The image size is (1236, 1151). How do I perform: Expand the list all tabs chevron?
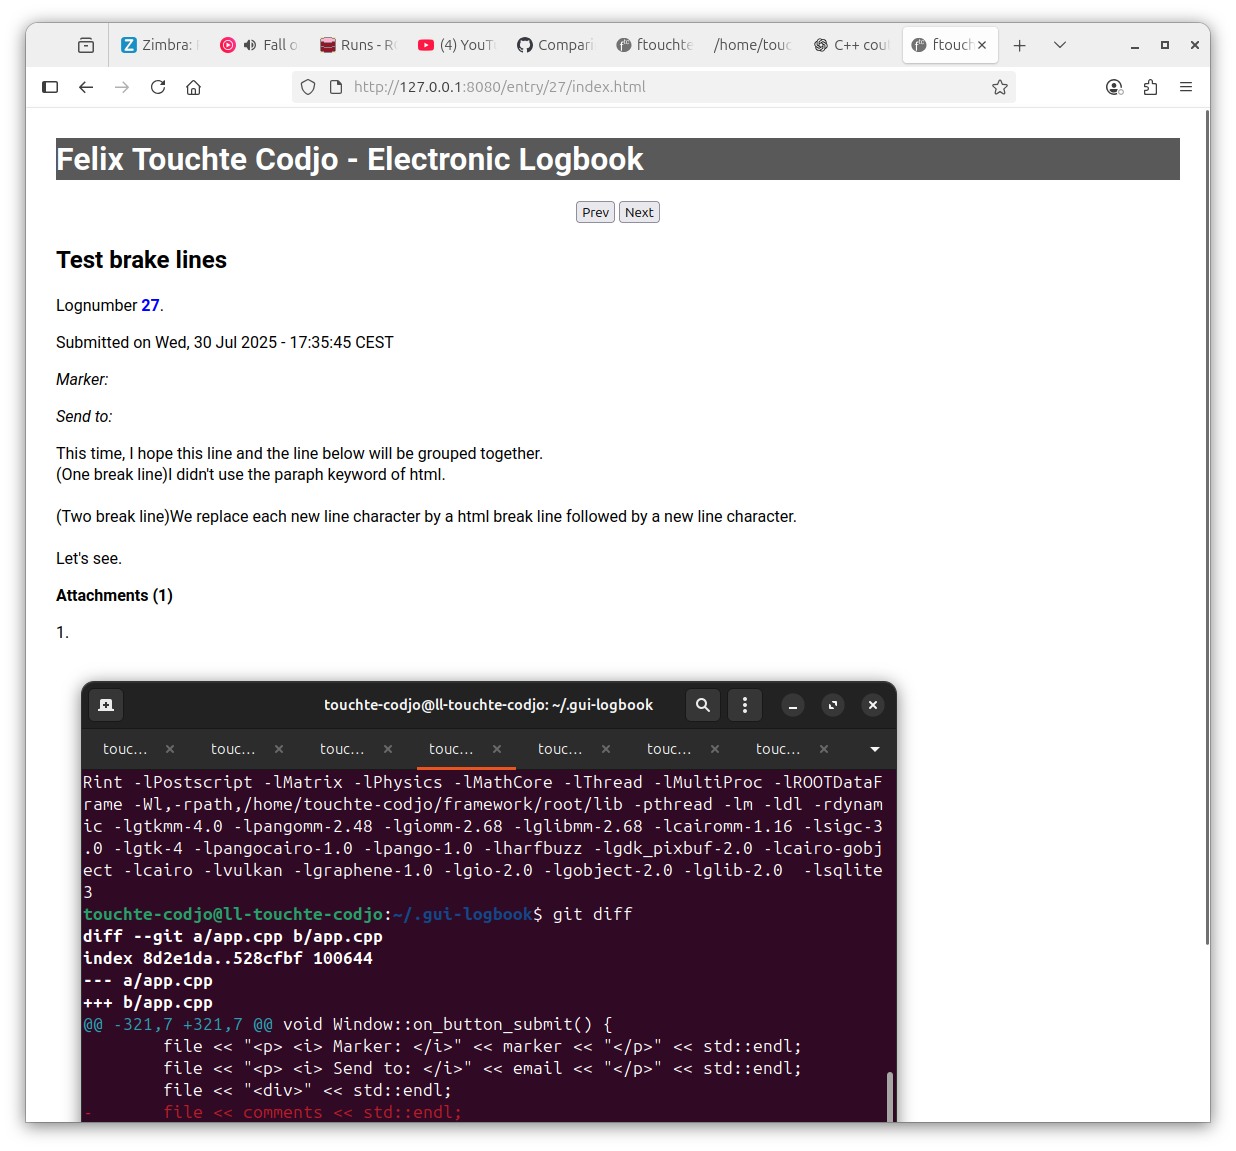coord(1060,45)
